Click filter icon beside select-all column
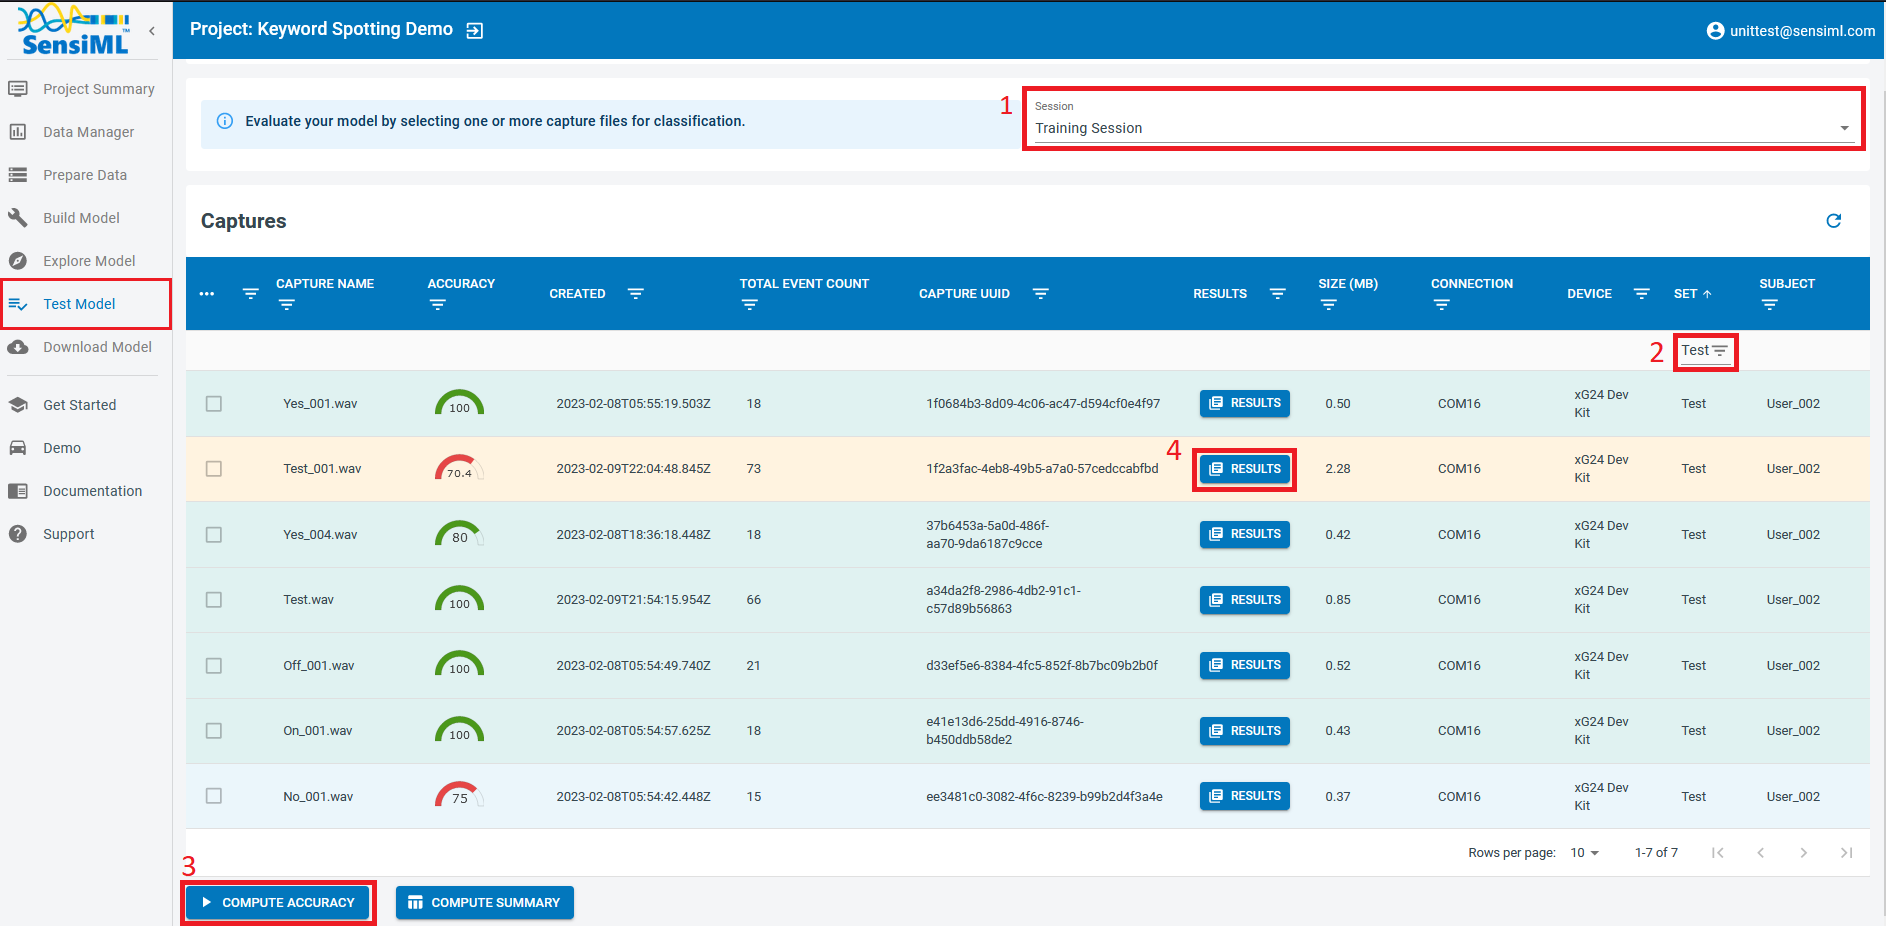 pyautogui.click(x=251, y=294)
